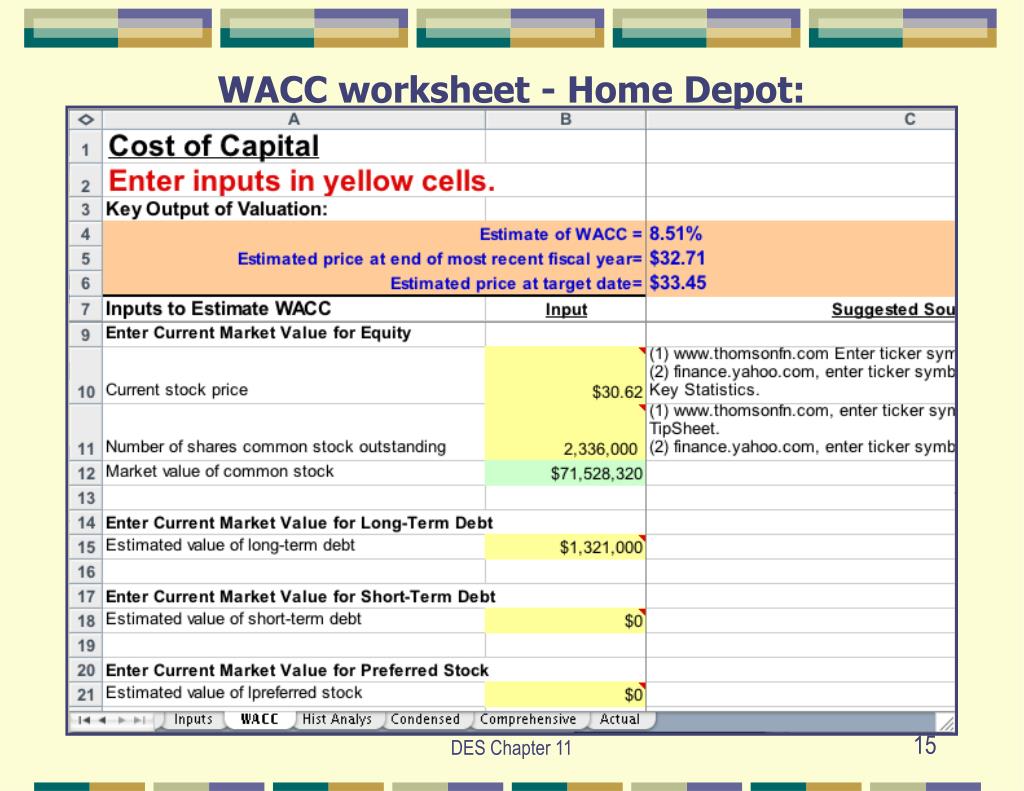Screen dimensions: 1024x791
Task: Click 'Enter inputs in yellow cells.' text
Action: click(x=302, y=181)
